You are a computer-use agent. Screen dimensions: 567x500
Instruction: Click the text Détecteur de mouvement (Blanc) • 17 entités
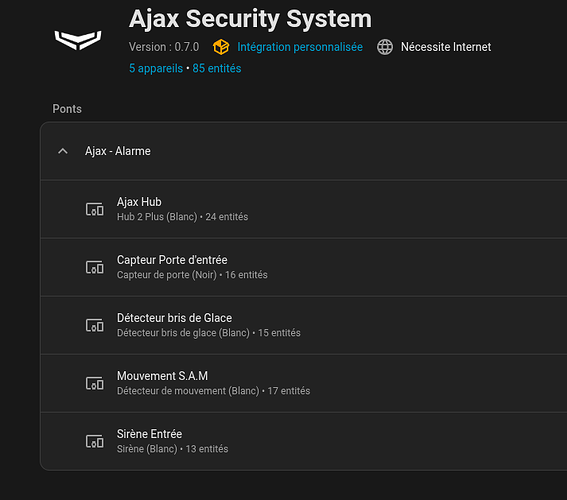(x=213, y=391)
